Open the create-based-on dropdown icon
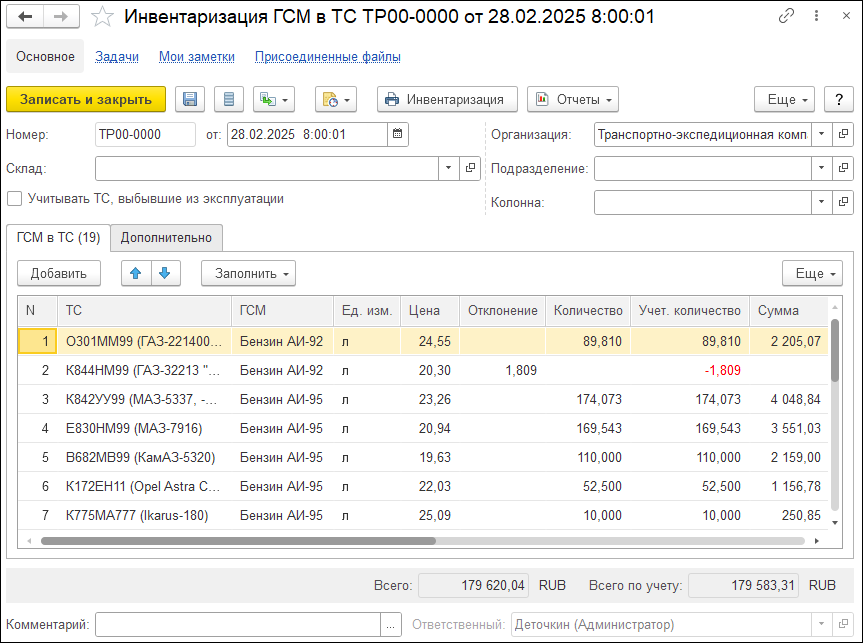Image resolution: width=863 pixels, height=643 pixels. [x=274, y=100]
